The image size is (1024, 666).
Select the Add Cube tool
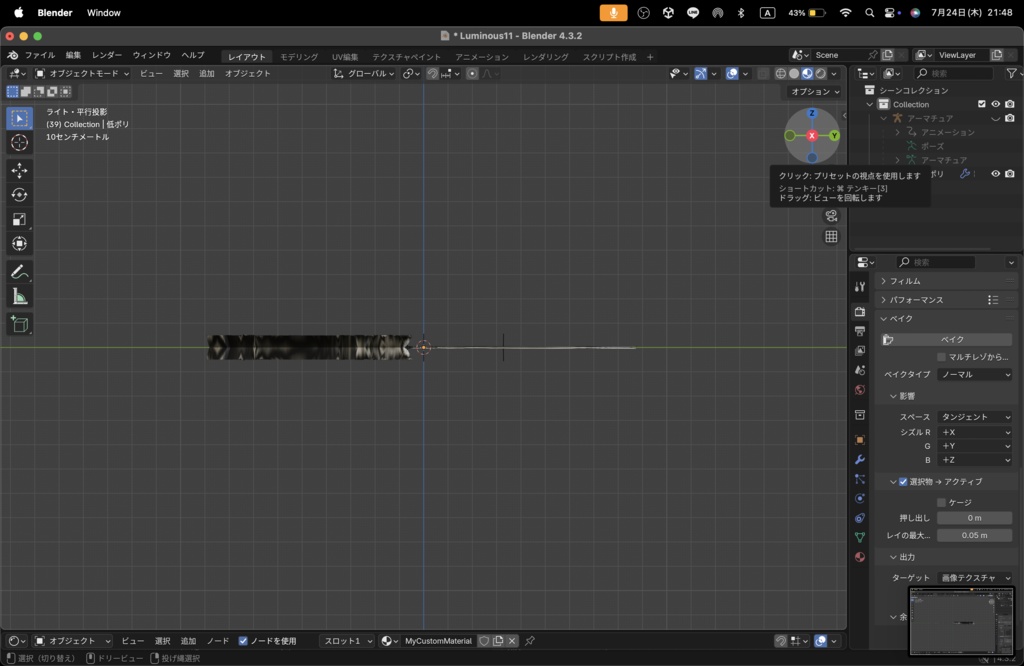[20, 324]
